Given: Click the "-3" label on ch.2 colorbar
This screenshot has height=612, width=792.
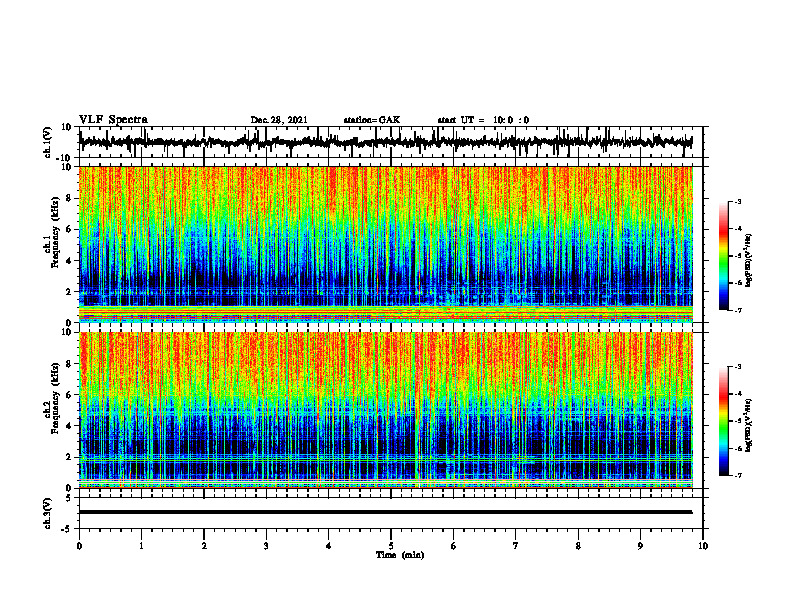Looking at the screenshot, I should [737, 367].
